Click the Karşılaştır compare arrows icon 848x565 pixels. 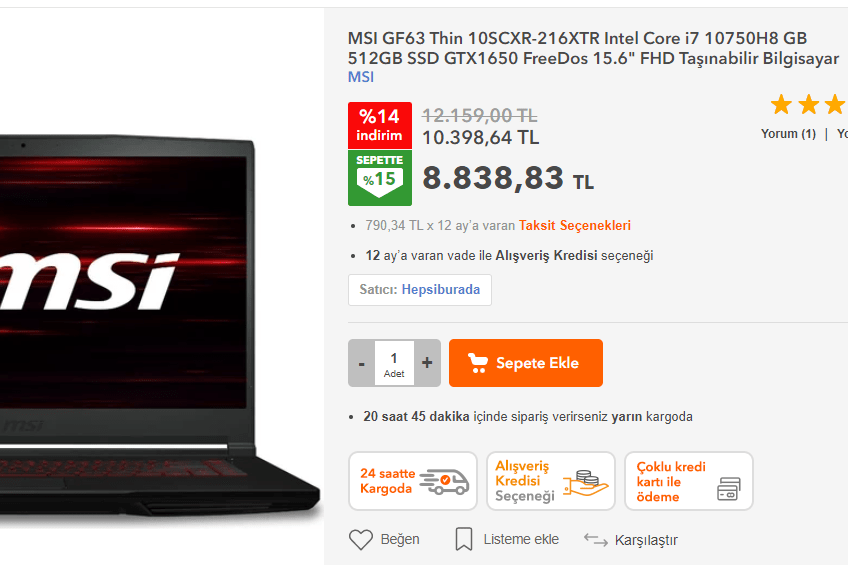pos(596,539)
